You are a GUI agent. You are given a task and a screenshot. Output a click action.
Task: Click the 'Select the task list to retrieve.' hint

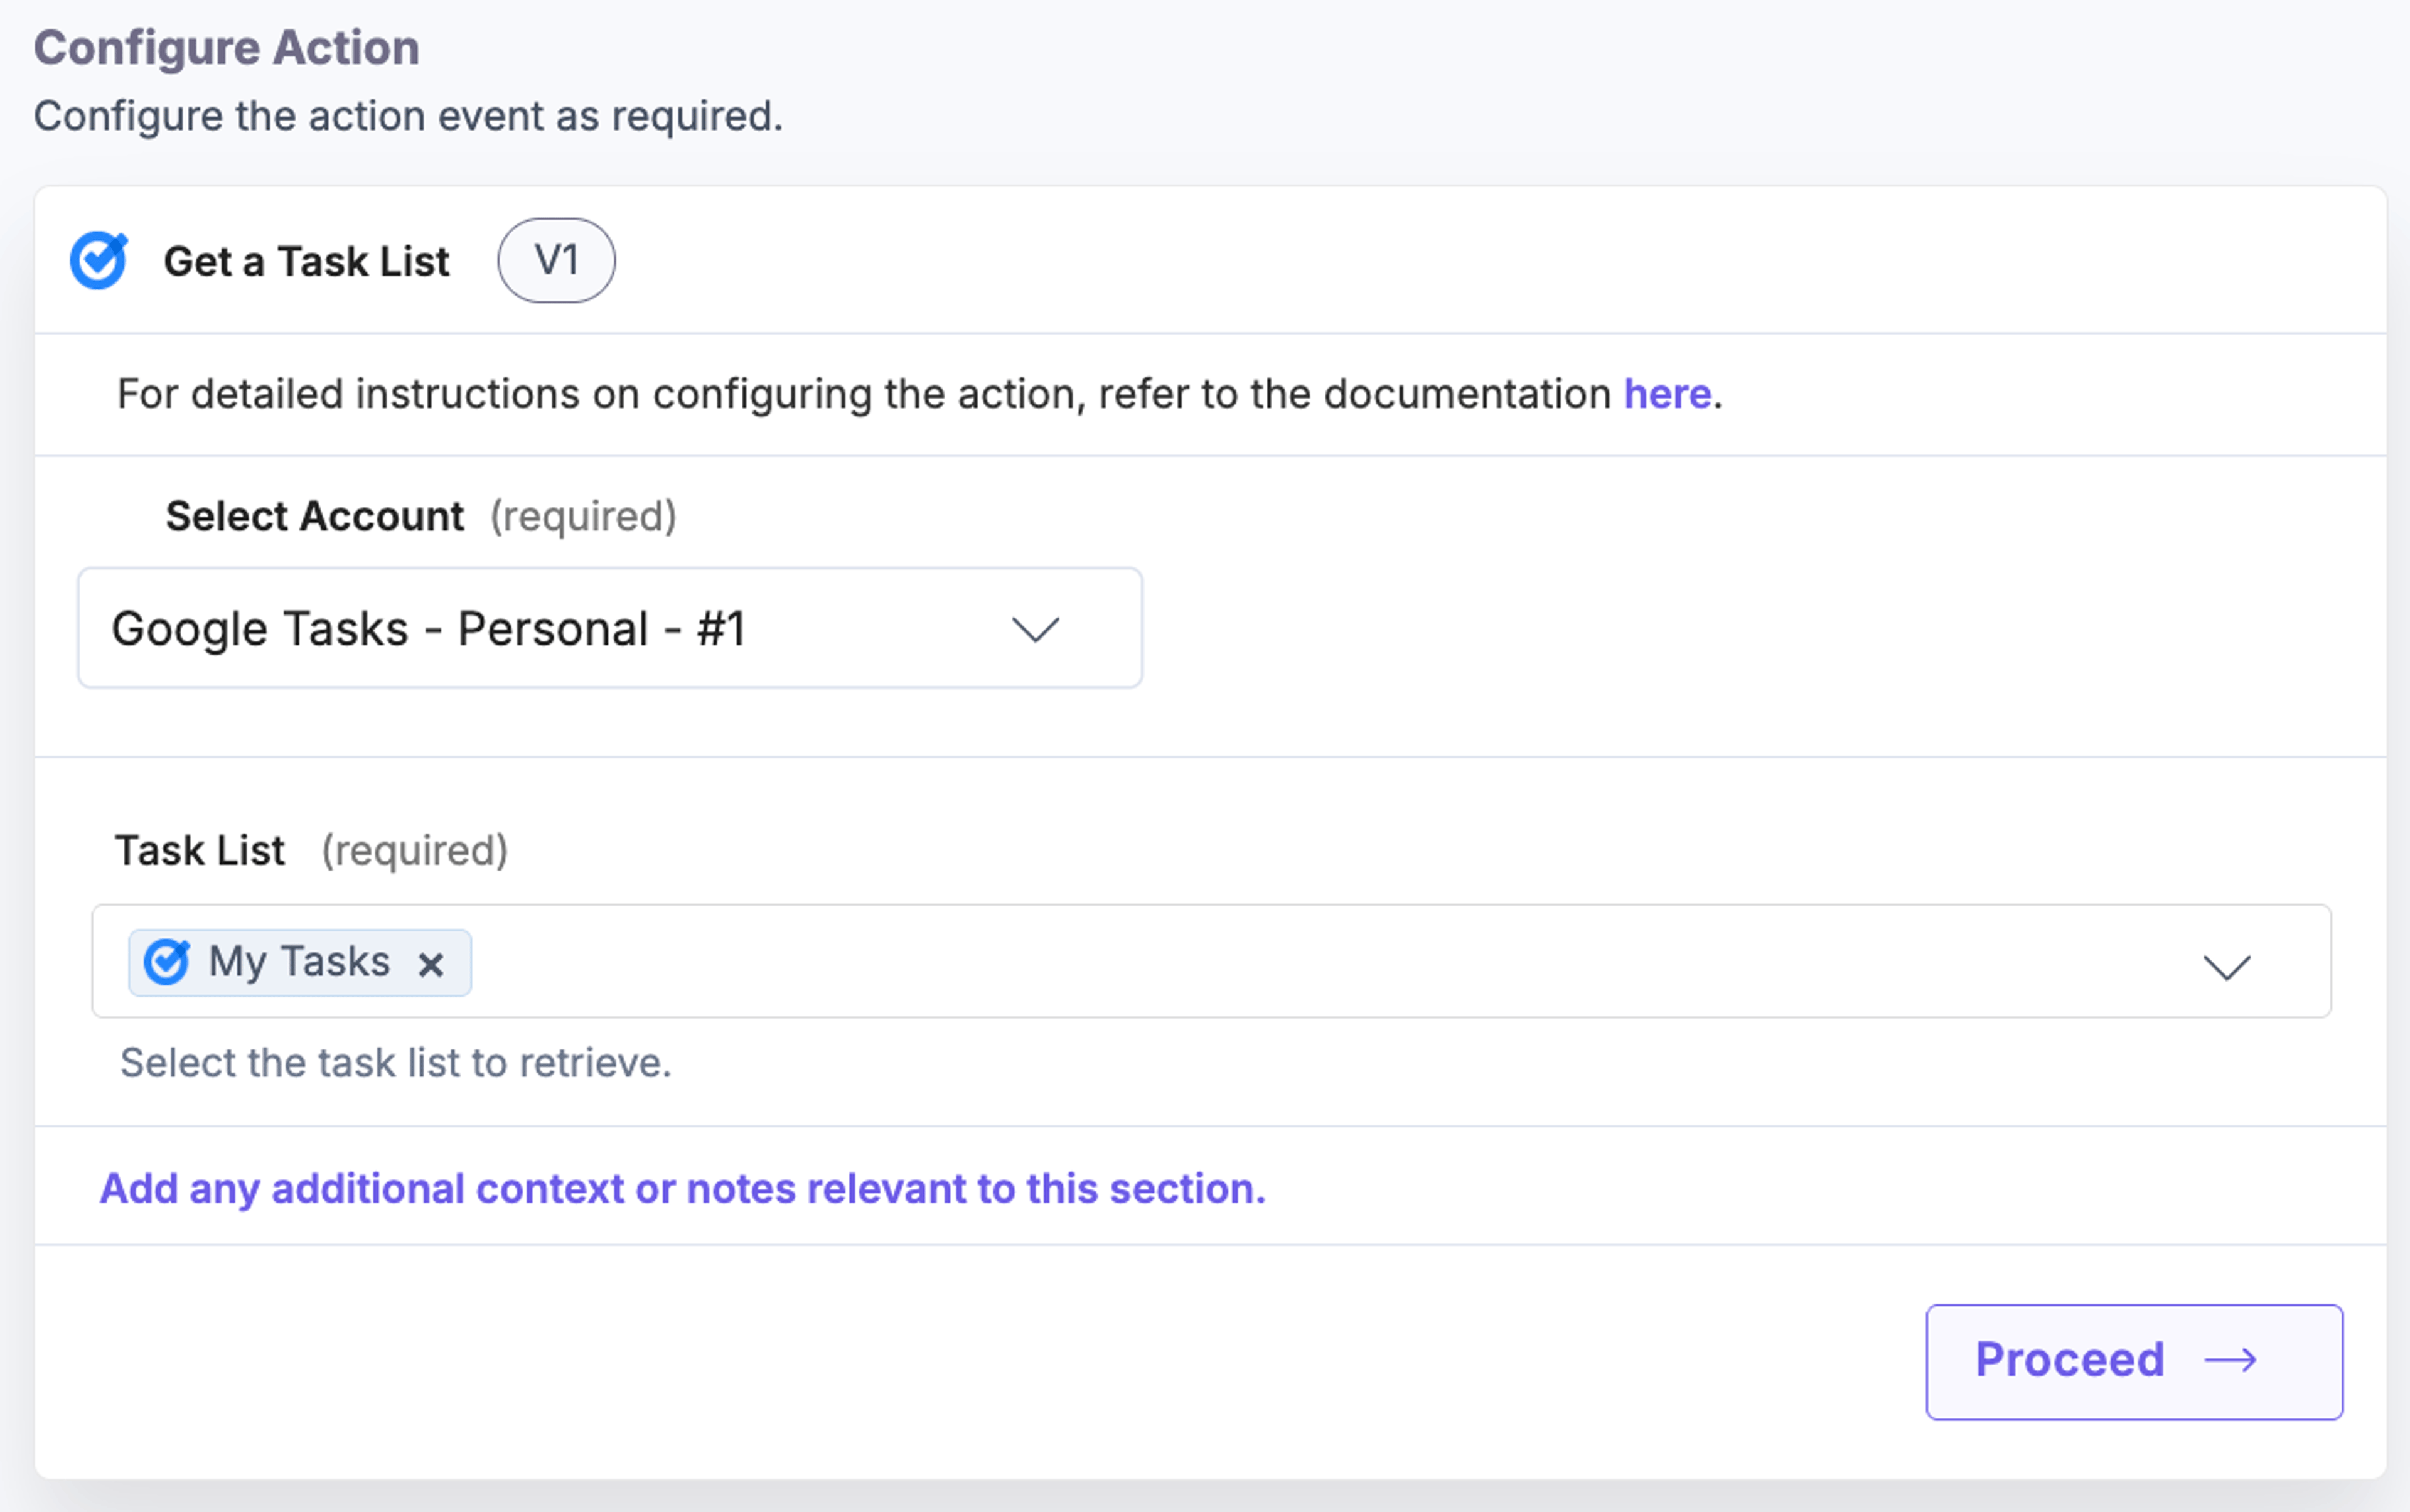[x=395, y=1063]
